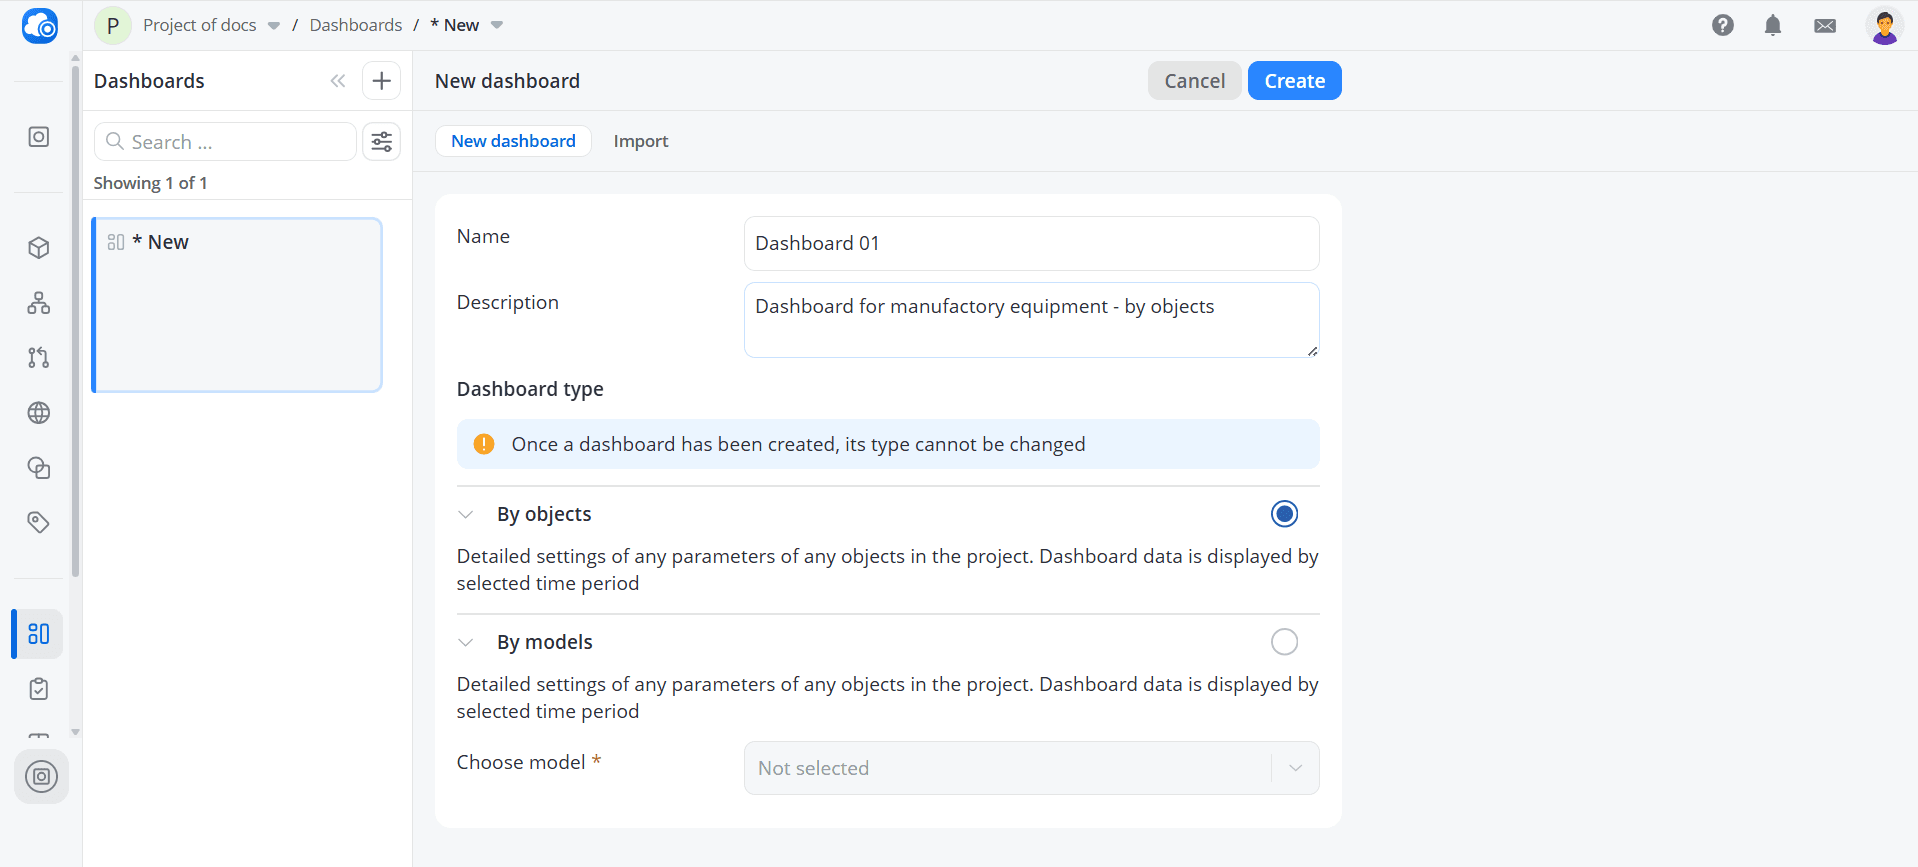
Task: Select the active dashboards icon in sidebar
Action: pos(39,634)
